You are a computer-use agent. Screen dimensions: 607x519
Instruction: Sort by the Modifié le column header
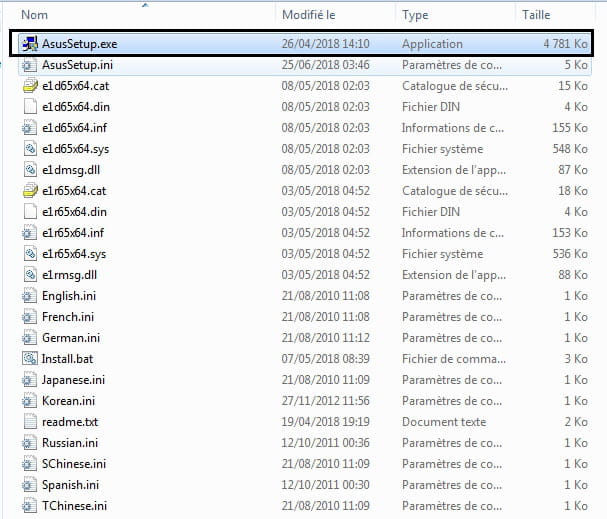pyautogui.click(x=309, y=15)
